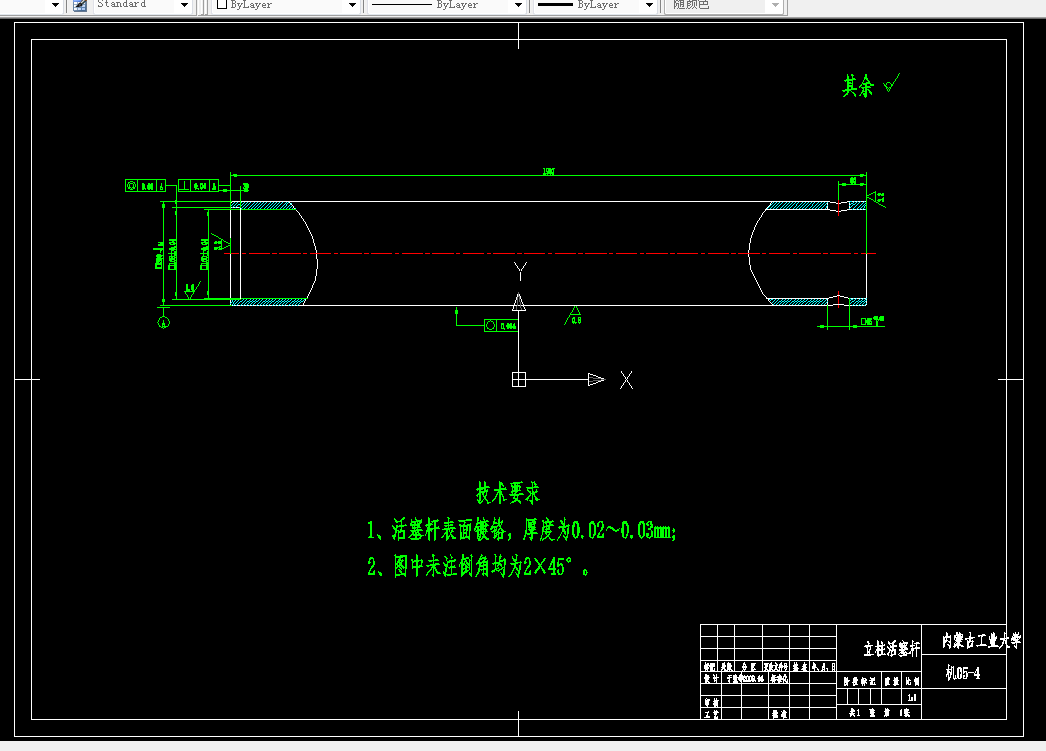Click the UCS origin square marker
Screen dimensions: 1046x751
coord(518,380)
